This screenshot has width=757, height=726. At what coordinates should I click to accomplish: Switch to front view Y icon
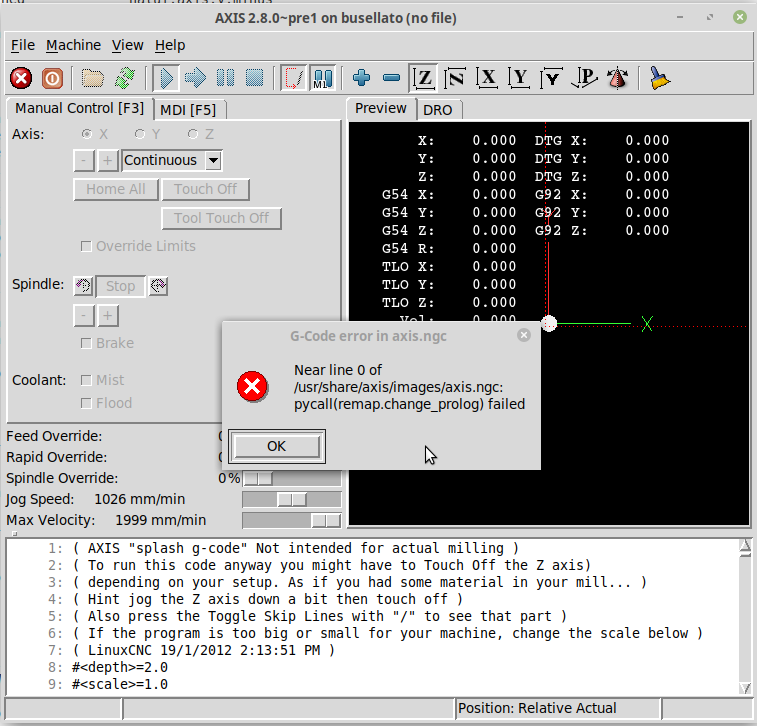pos(519,78)
